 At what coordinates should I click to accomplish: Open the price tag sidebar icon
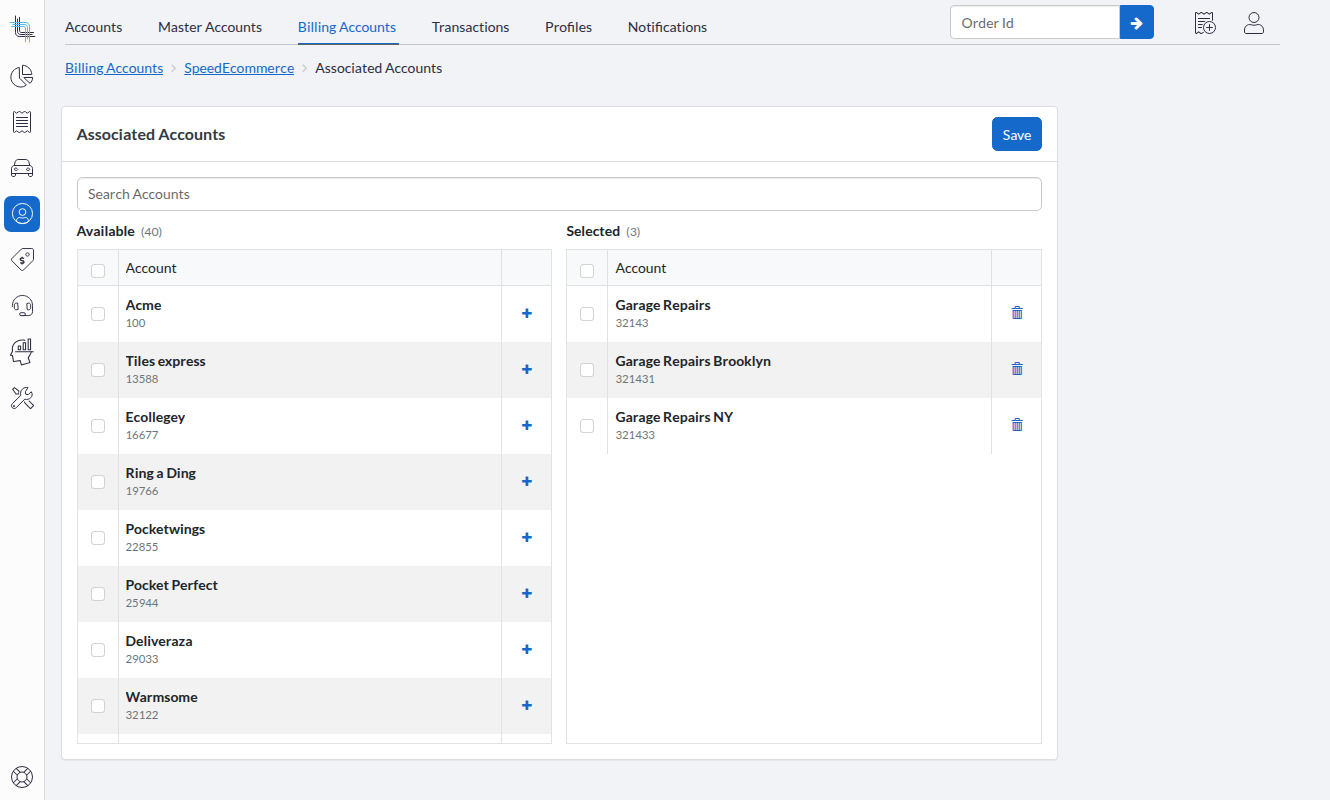click(22, 259)
